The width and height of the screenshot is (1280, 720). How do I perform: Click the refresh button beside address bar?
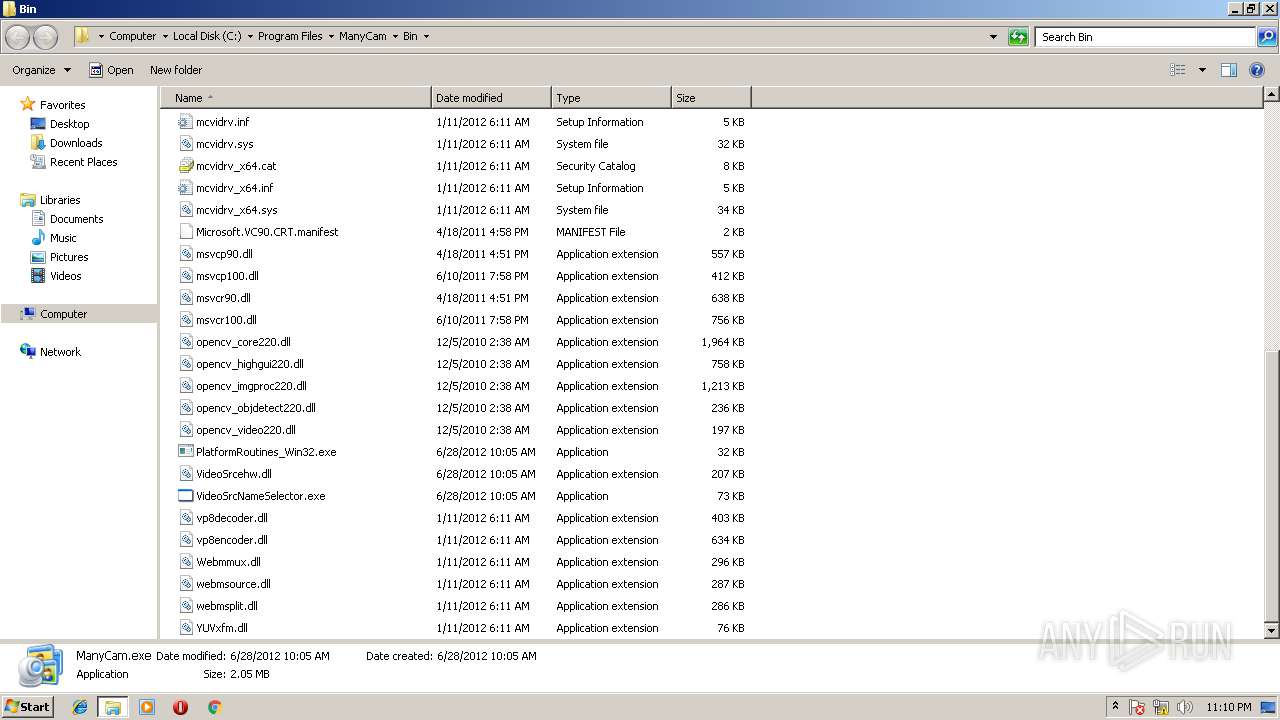1018,37
